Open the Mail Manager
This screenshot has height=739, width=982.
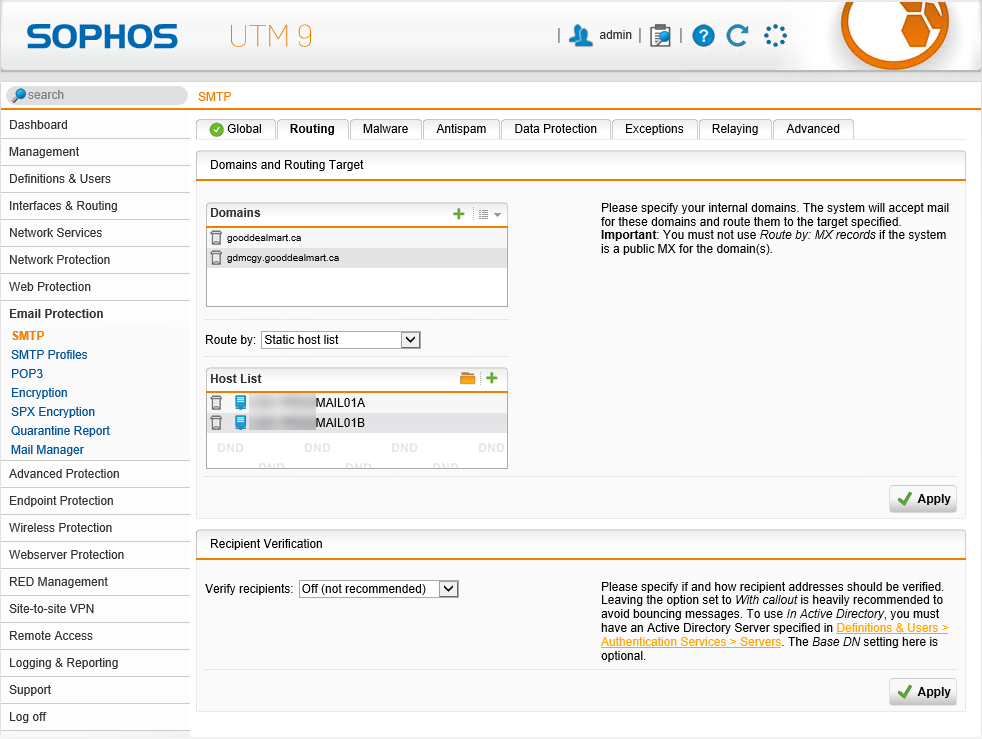pyautogui.click(x=47, y=450)
